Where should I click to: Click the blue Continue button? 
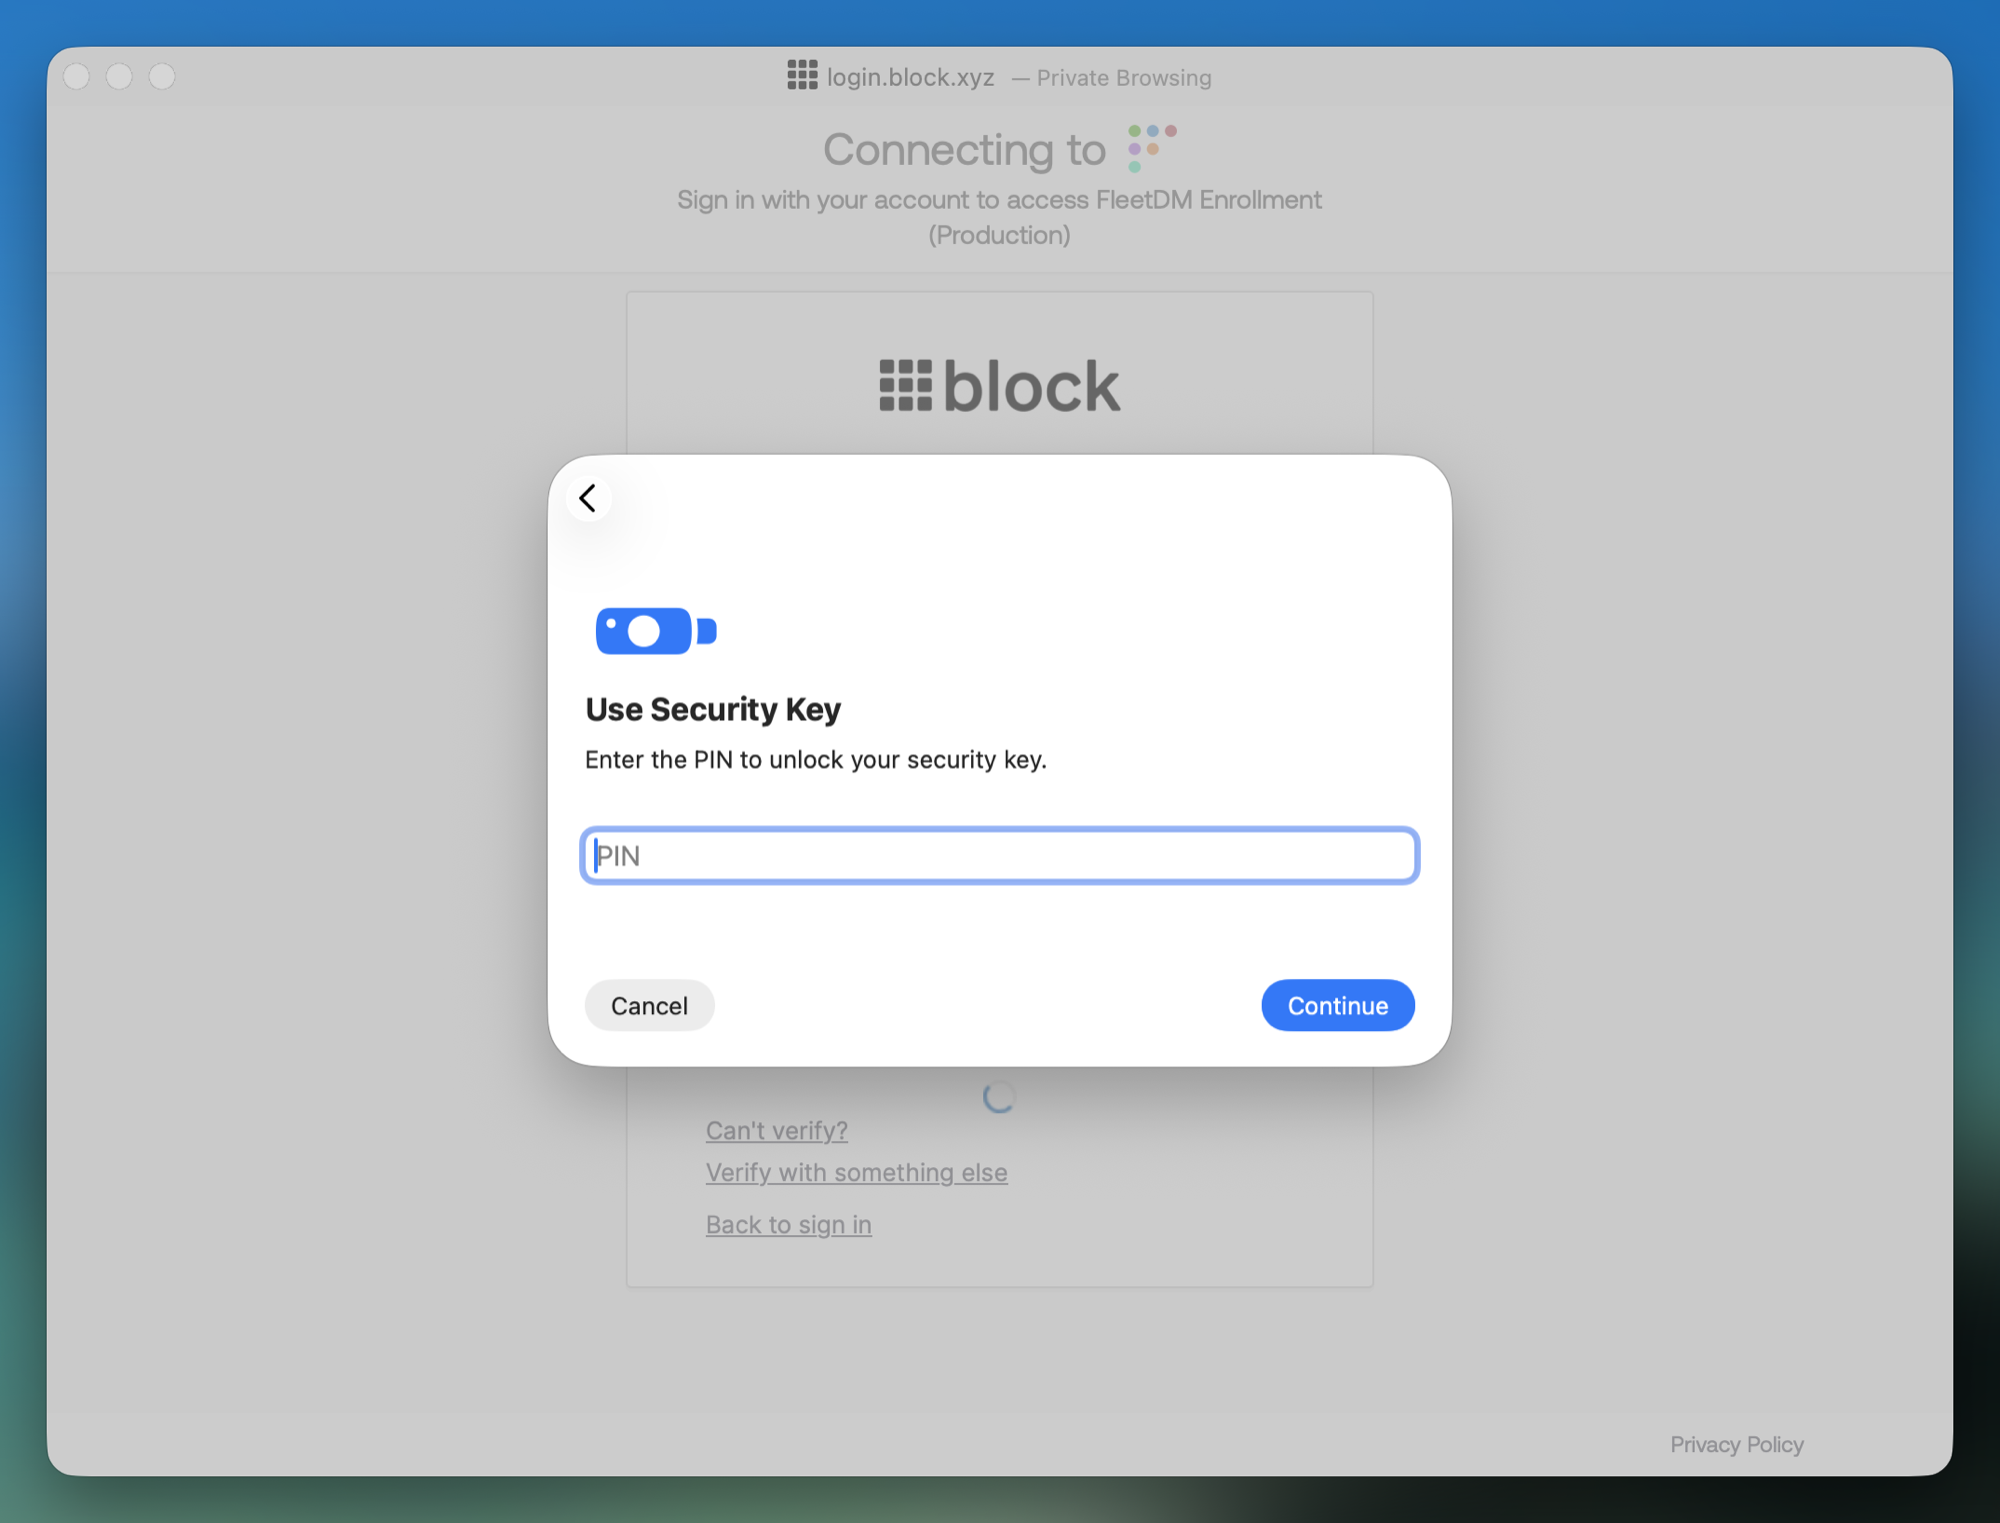1337,1005
